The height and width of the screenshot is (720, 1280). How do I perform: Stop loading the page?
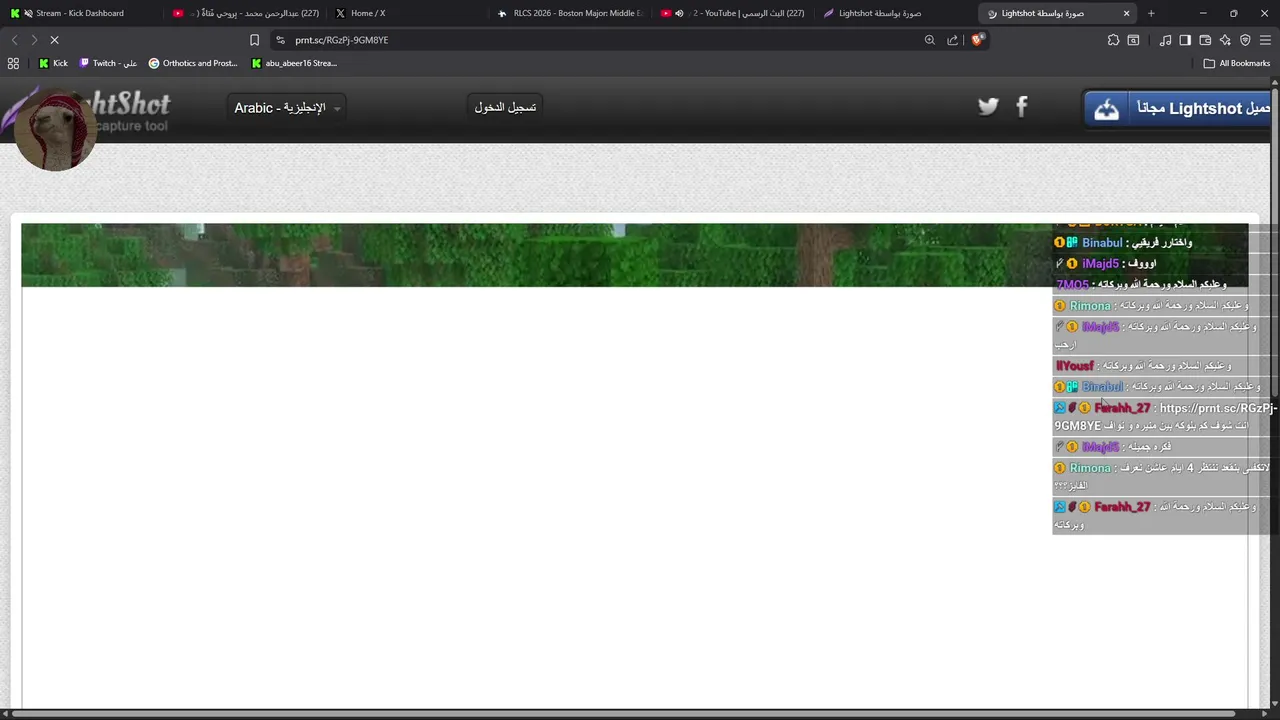point(55,40)
